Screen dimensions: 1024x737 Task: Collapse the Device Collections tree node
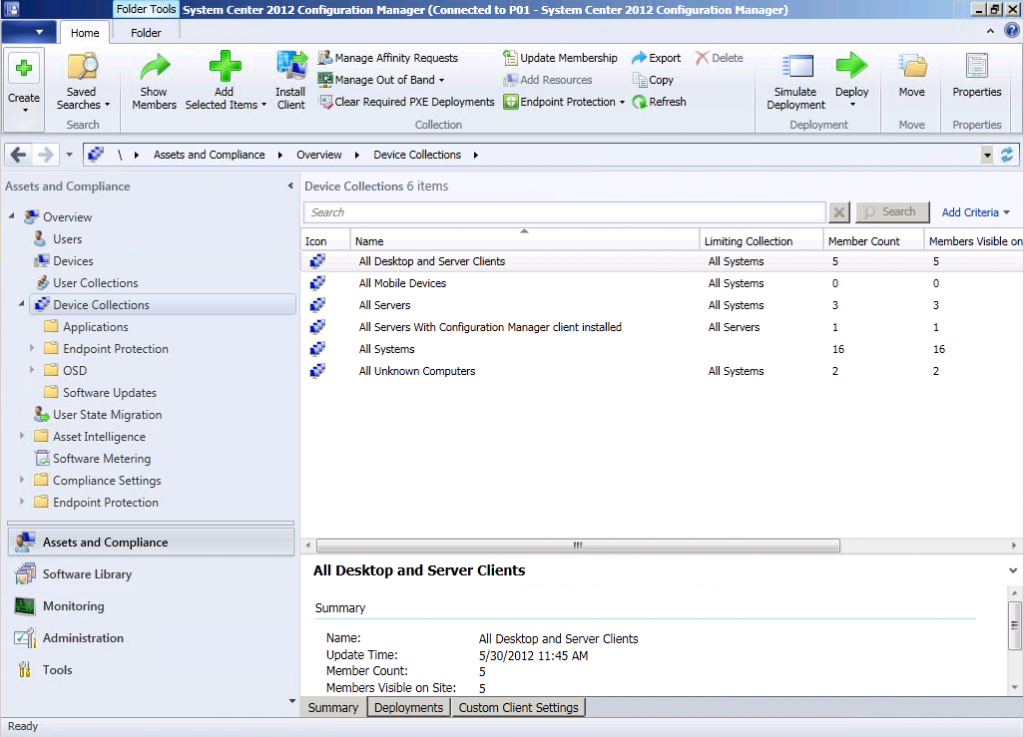pyautogui.click(x=22, y=304)
